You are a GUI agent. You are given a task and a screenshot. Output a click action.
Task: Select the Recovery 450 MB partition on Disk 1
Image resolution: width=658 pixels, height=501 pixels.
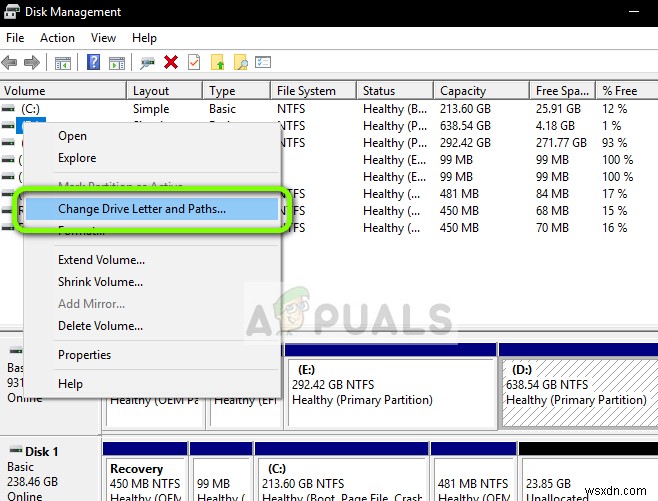[x=145, y=472]
